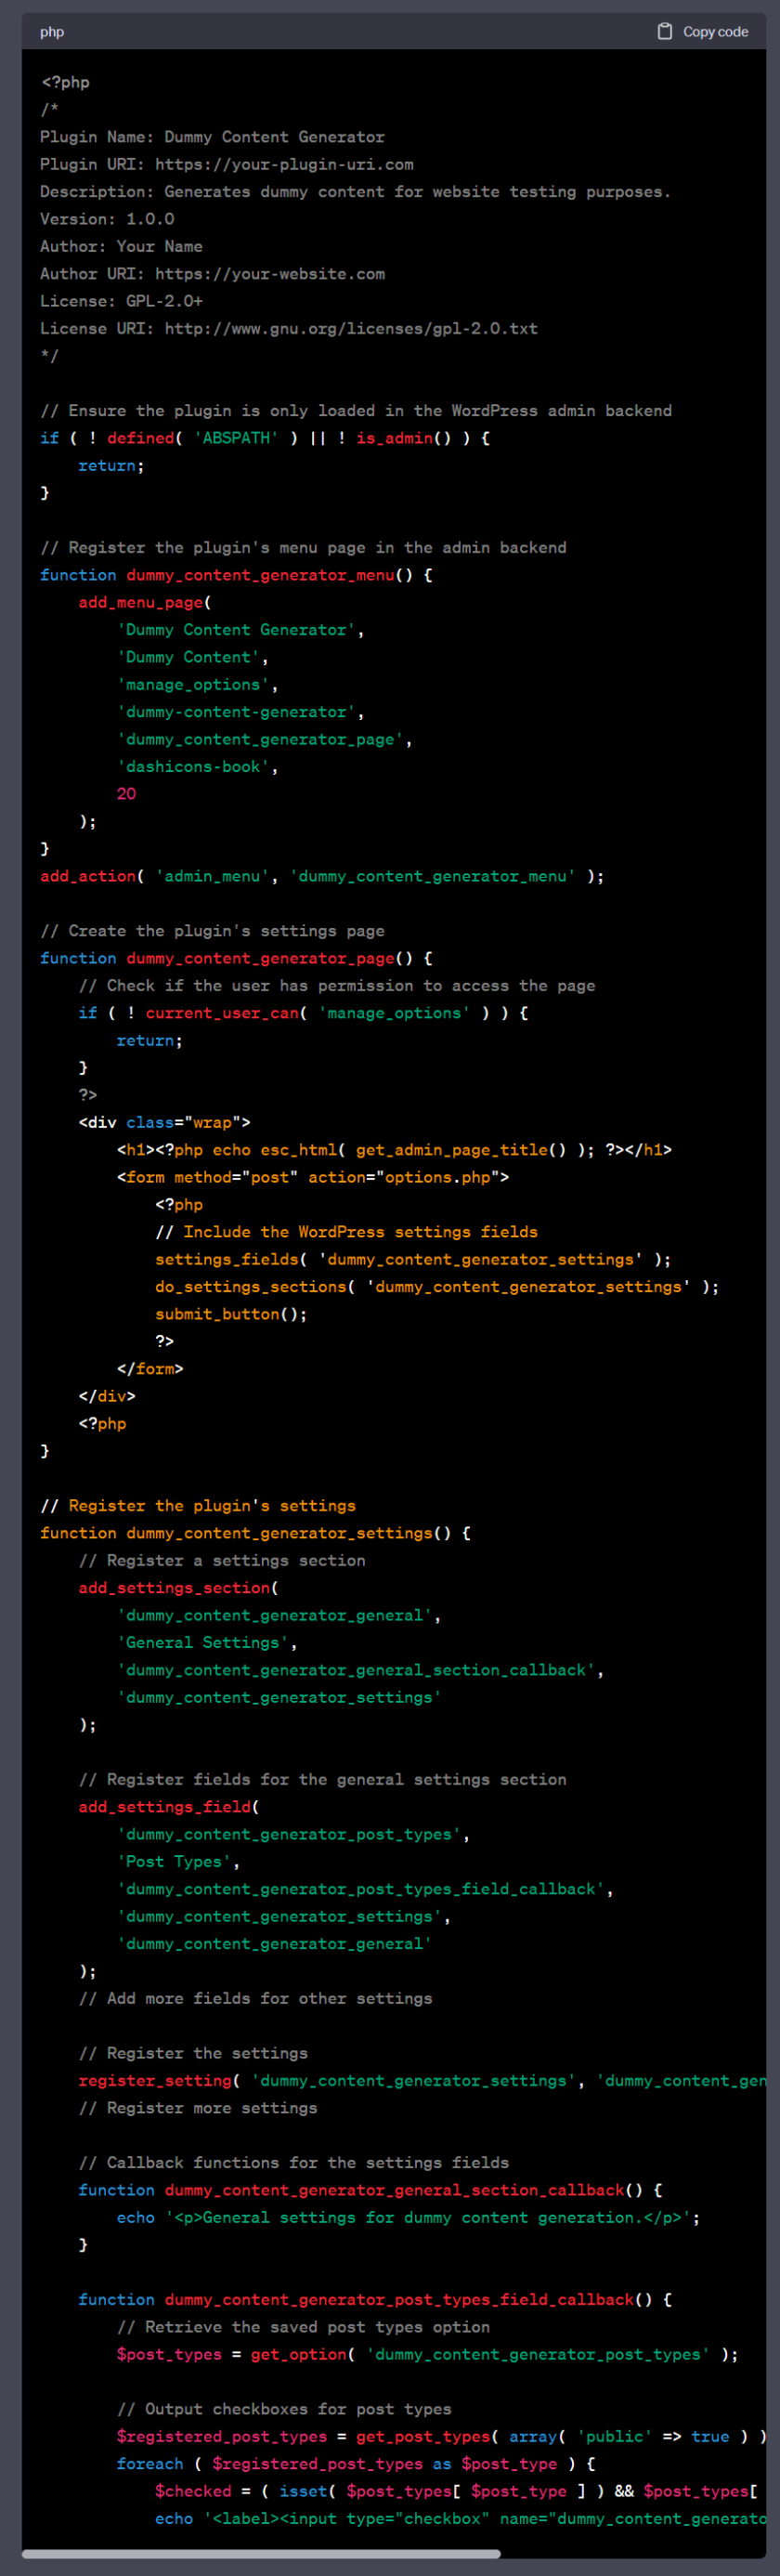Screen dimensions: 780x2576
Task: Click the 'dummy-content-generator' slug string
Action: point(240,712)
